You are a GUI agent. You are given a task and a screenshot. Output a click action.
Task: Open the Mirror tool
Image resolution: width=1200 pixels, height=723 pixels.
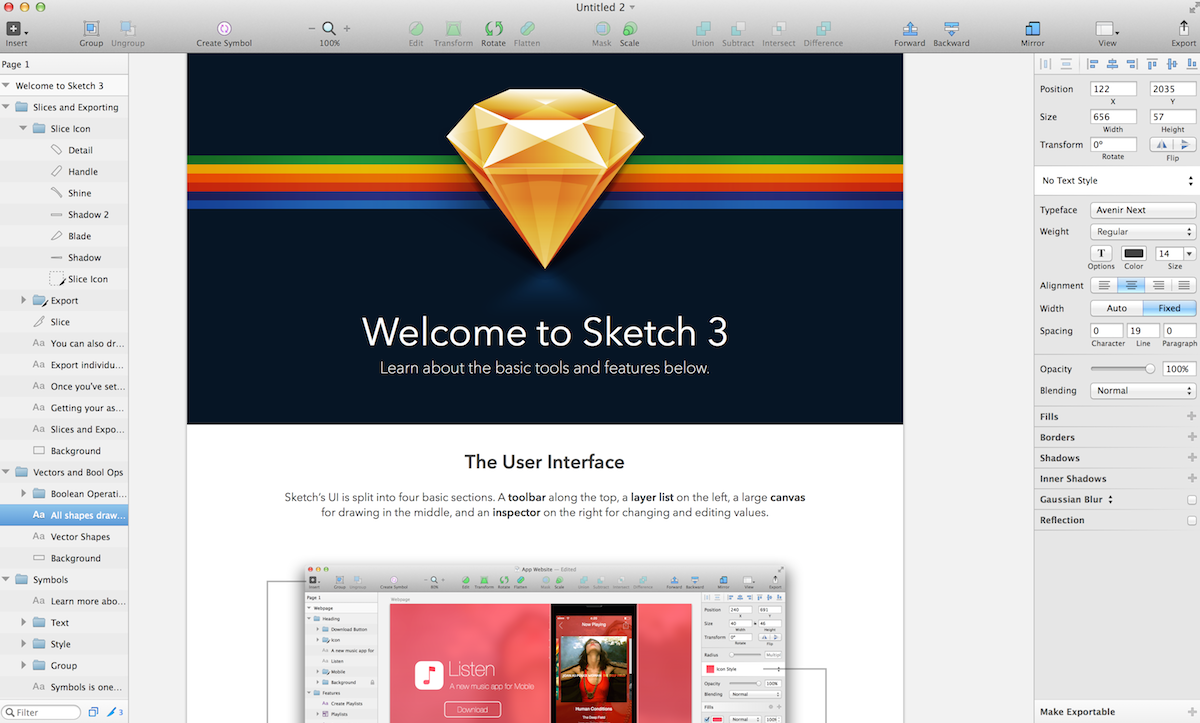1033,29
